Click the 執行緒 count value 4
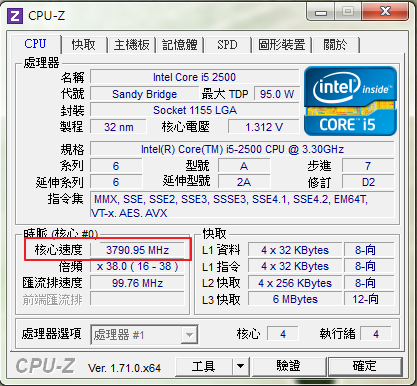Screen dimensions: 417x386 tap(376, 334)
